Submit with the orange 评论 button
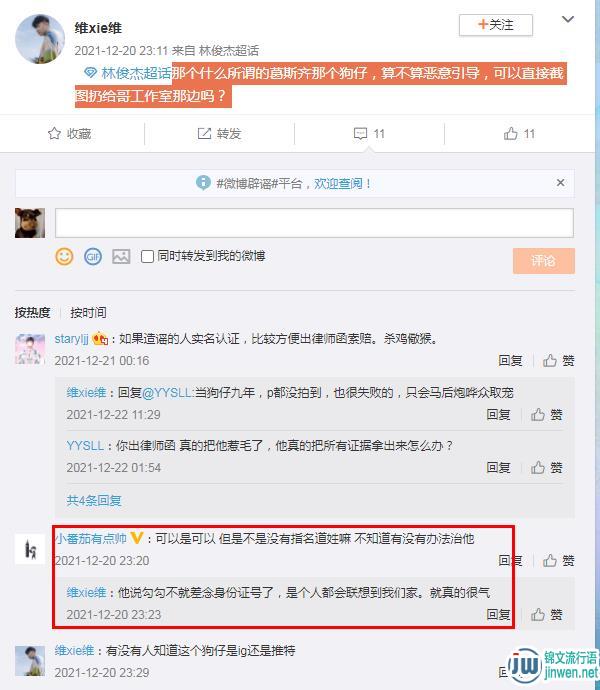The height and width of the screenshot is (690, 600). pyautogui.click(x=544, y=261)
